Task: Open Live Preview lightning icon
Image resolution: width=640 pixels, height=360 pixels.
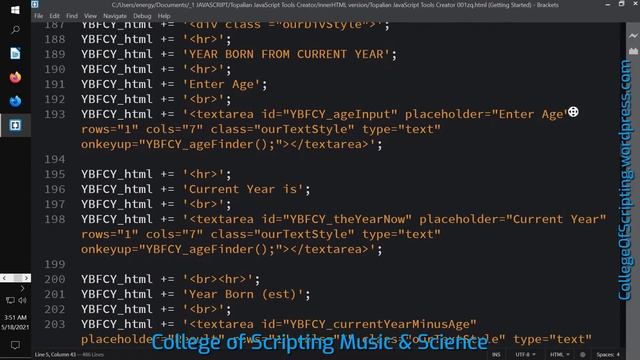Action: point(633,36)
